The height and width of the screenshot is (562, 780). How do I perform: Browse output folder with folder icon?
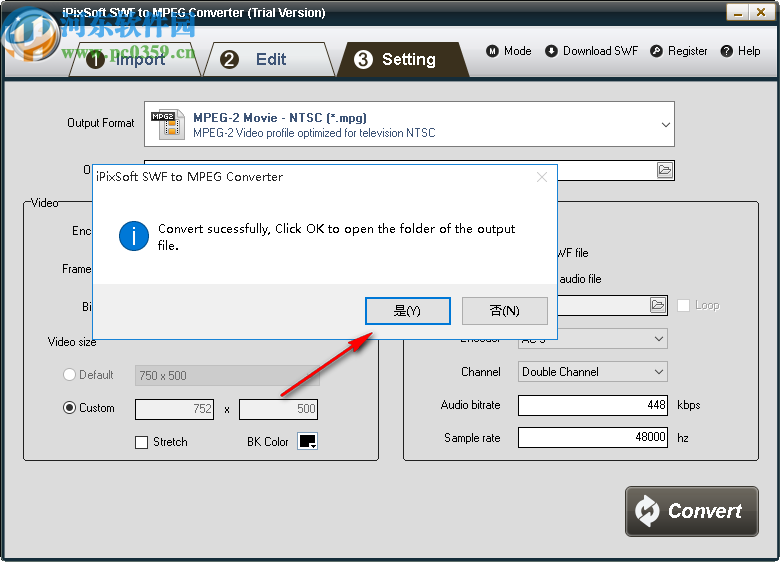[665, 170]
